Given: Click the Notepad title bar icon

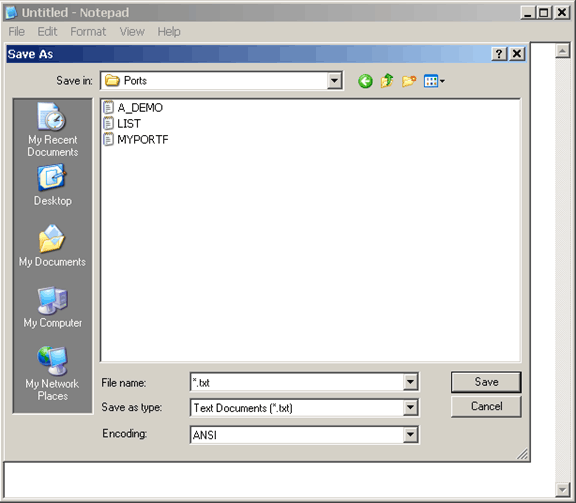Looking at the screenshot, I should (11, 12).
